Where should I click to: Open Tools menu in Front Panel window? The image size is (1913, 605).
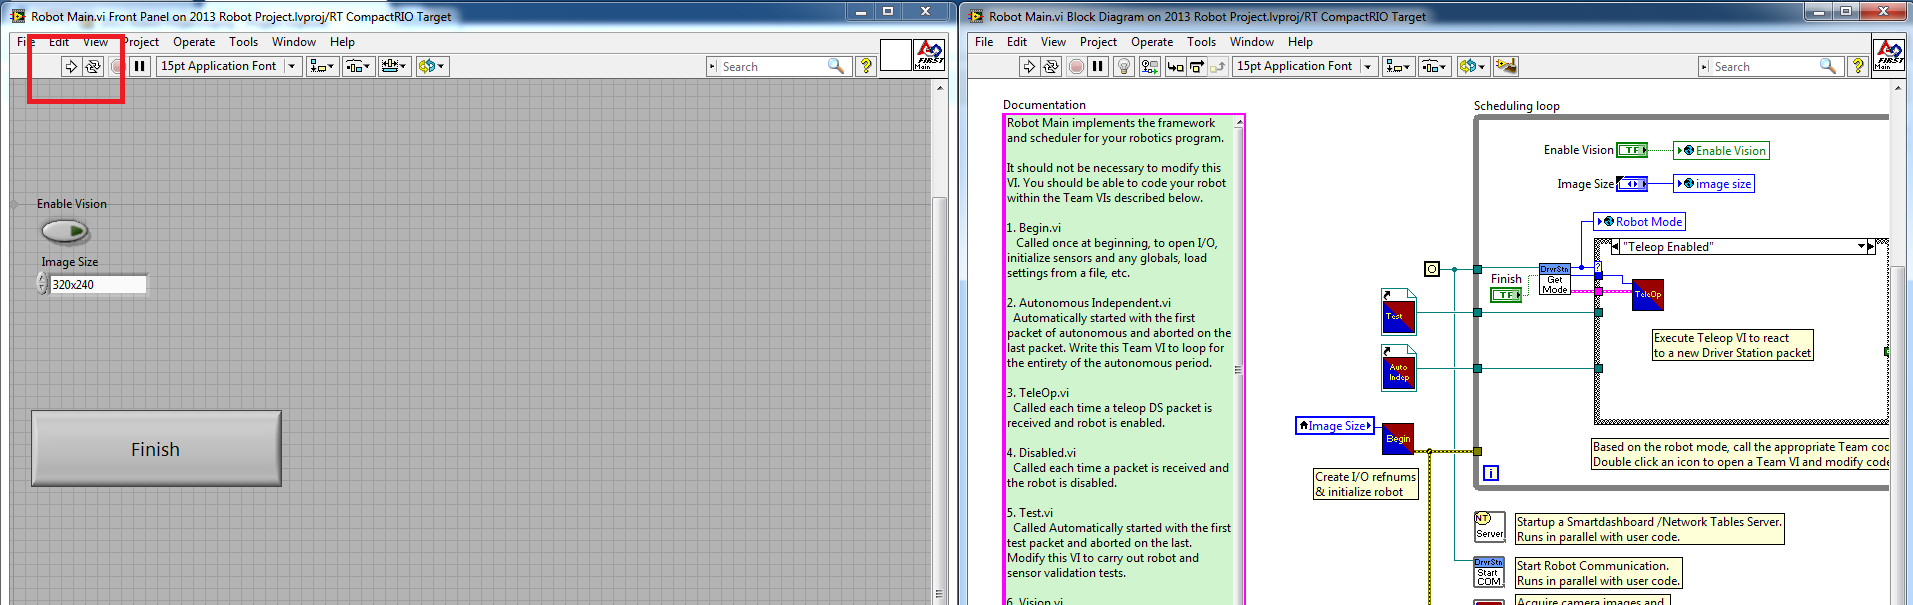(x=243, y=42)
